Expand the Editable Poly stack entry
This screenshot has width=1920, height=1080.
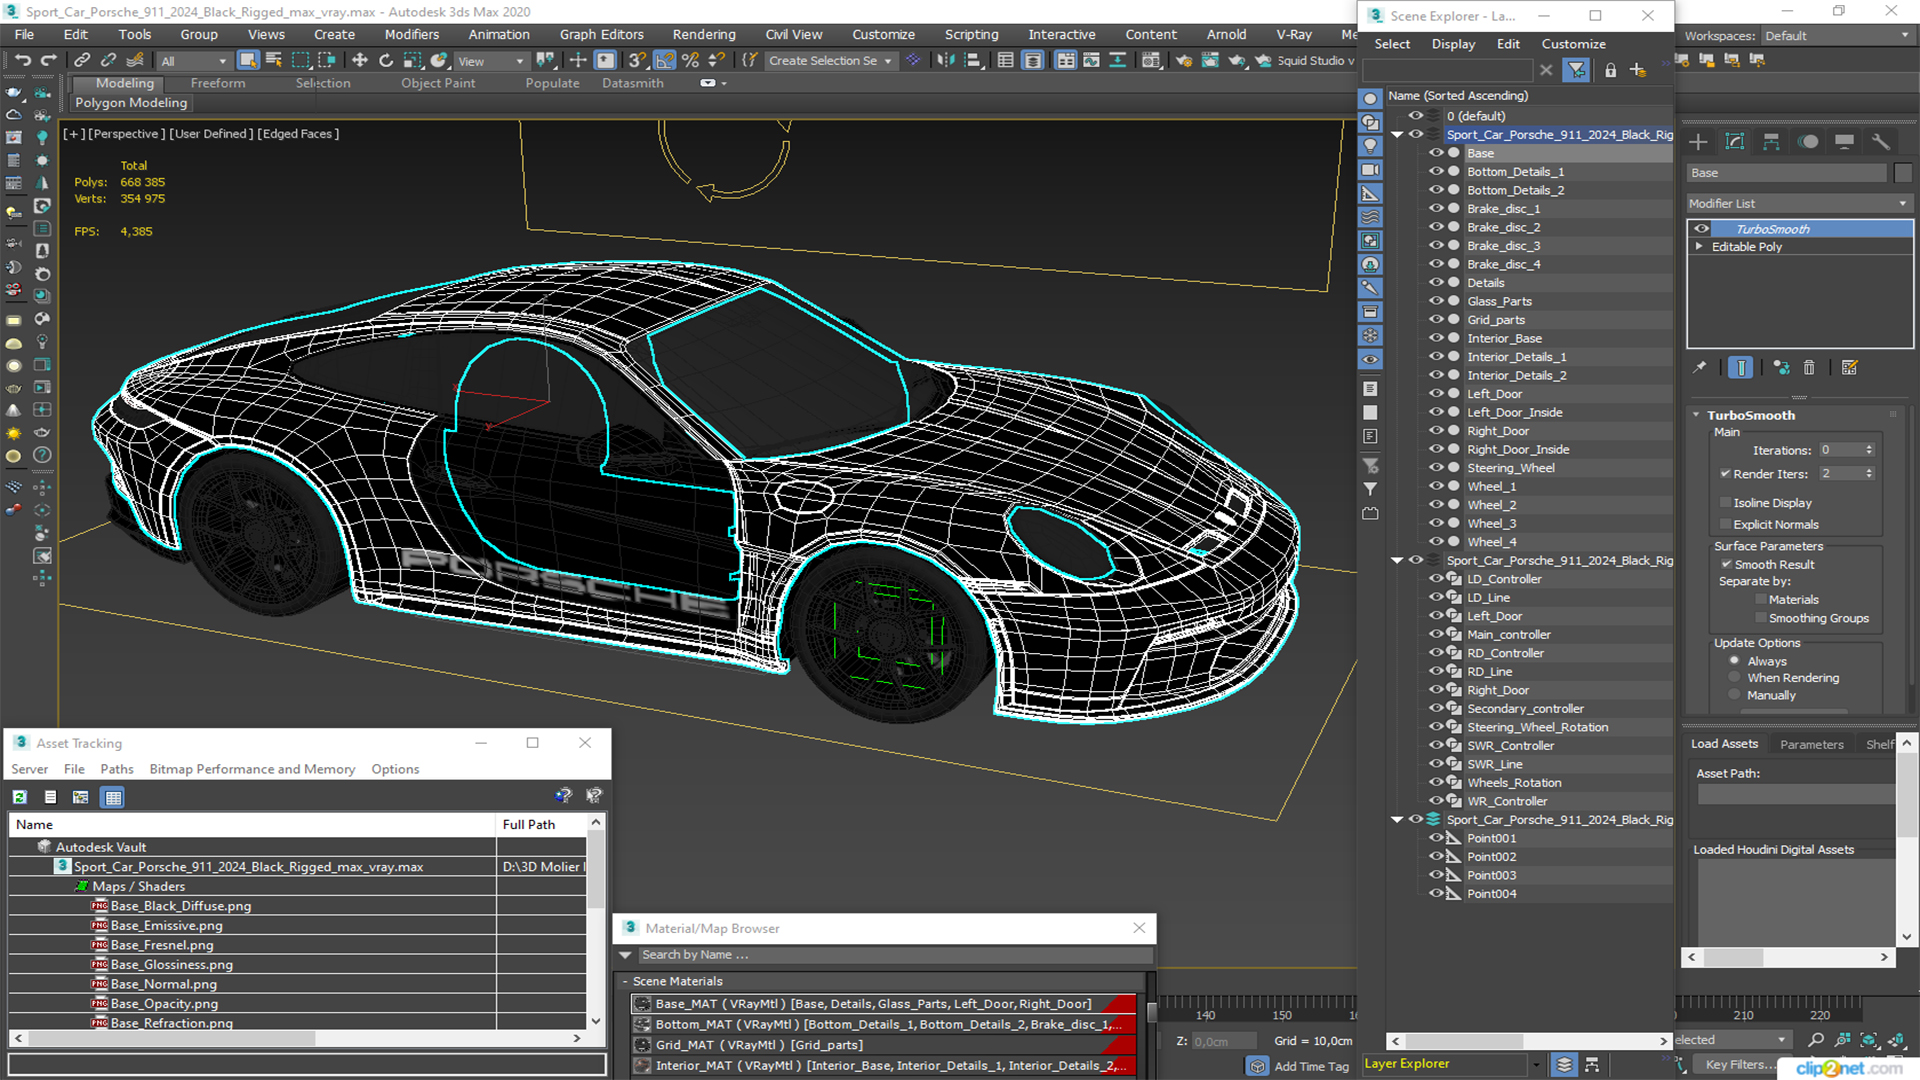pyautogui.click(x=1699, y=247)
